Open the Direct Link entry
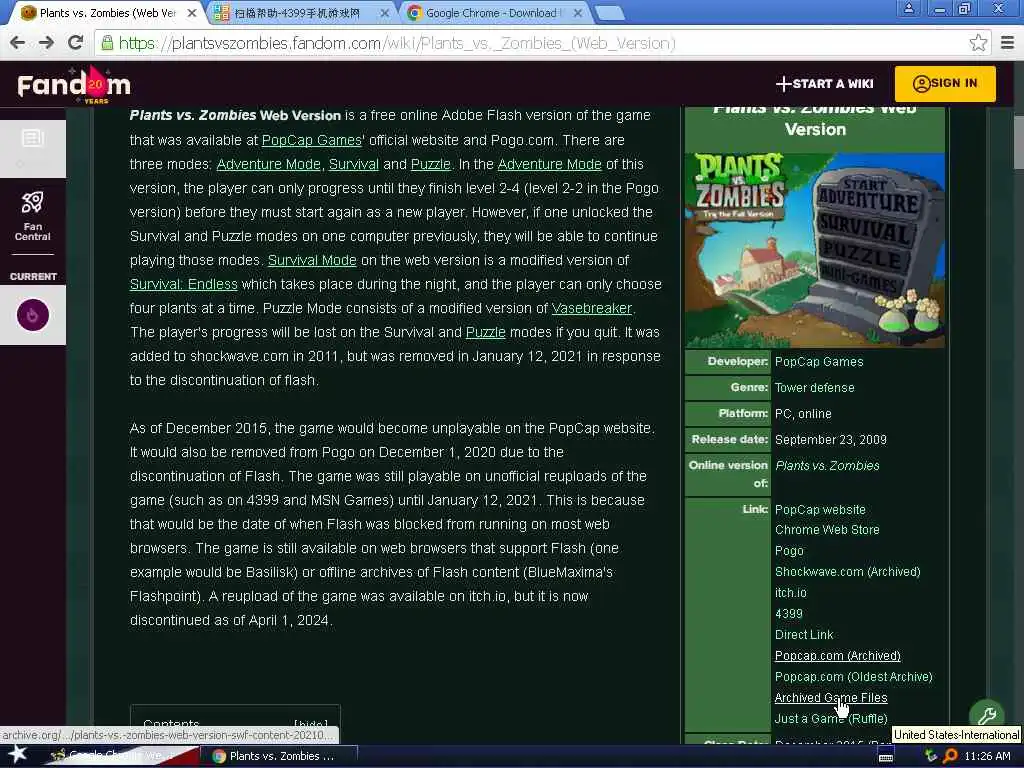The height and width of the screenshot is (768, 1024). point(804,635)
